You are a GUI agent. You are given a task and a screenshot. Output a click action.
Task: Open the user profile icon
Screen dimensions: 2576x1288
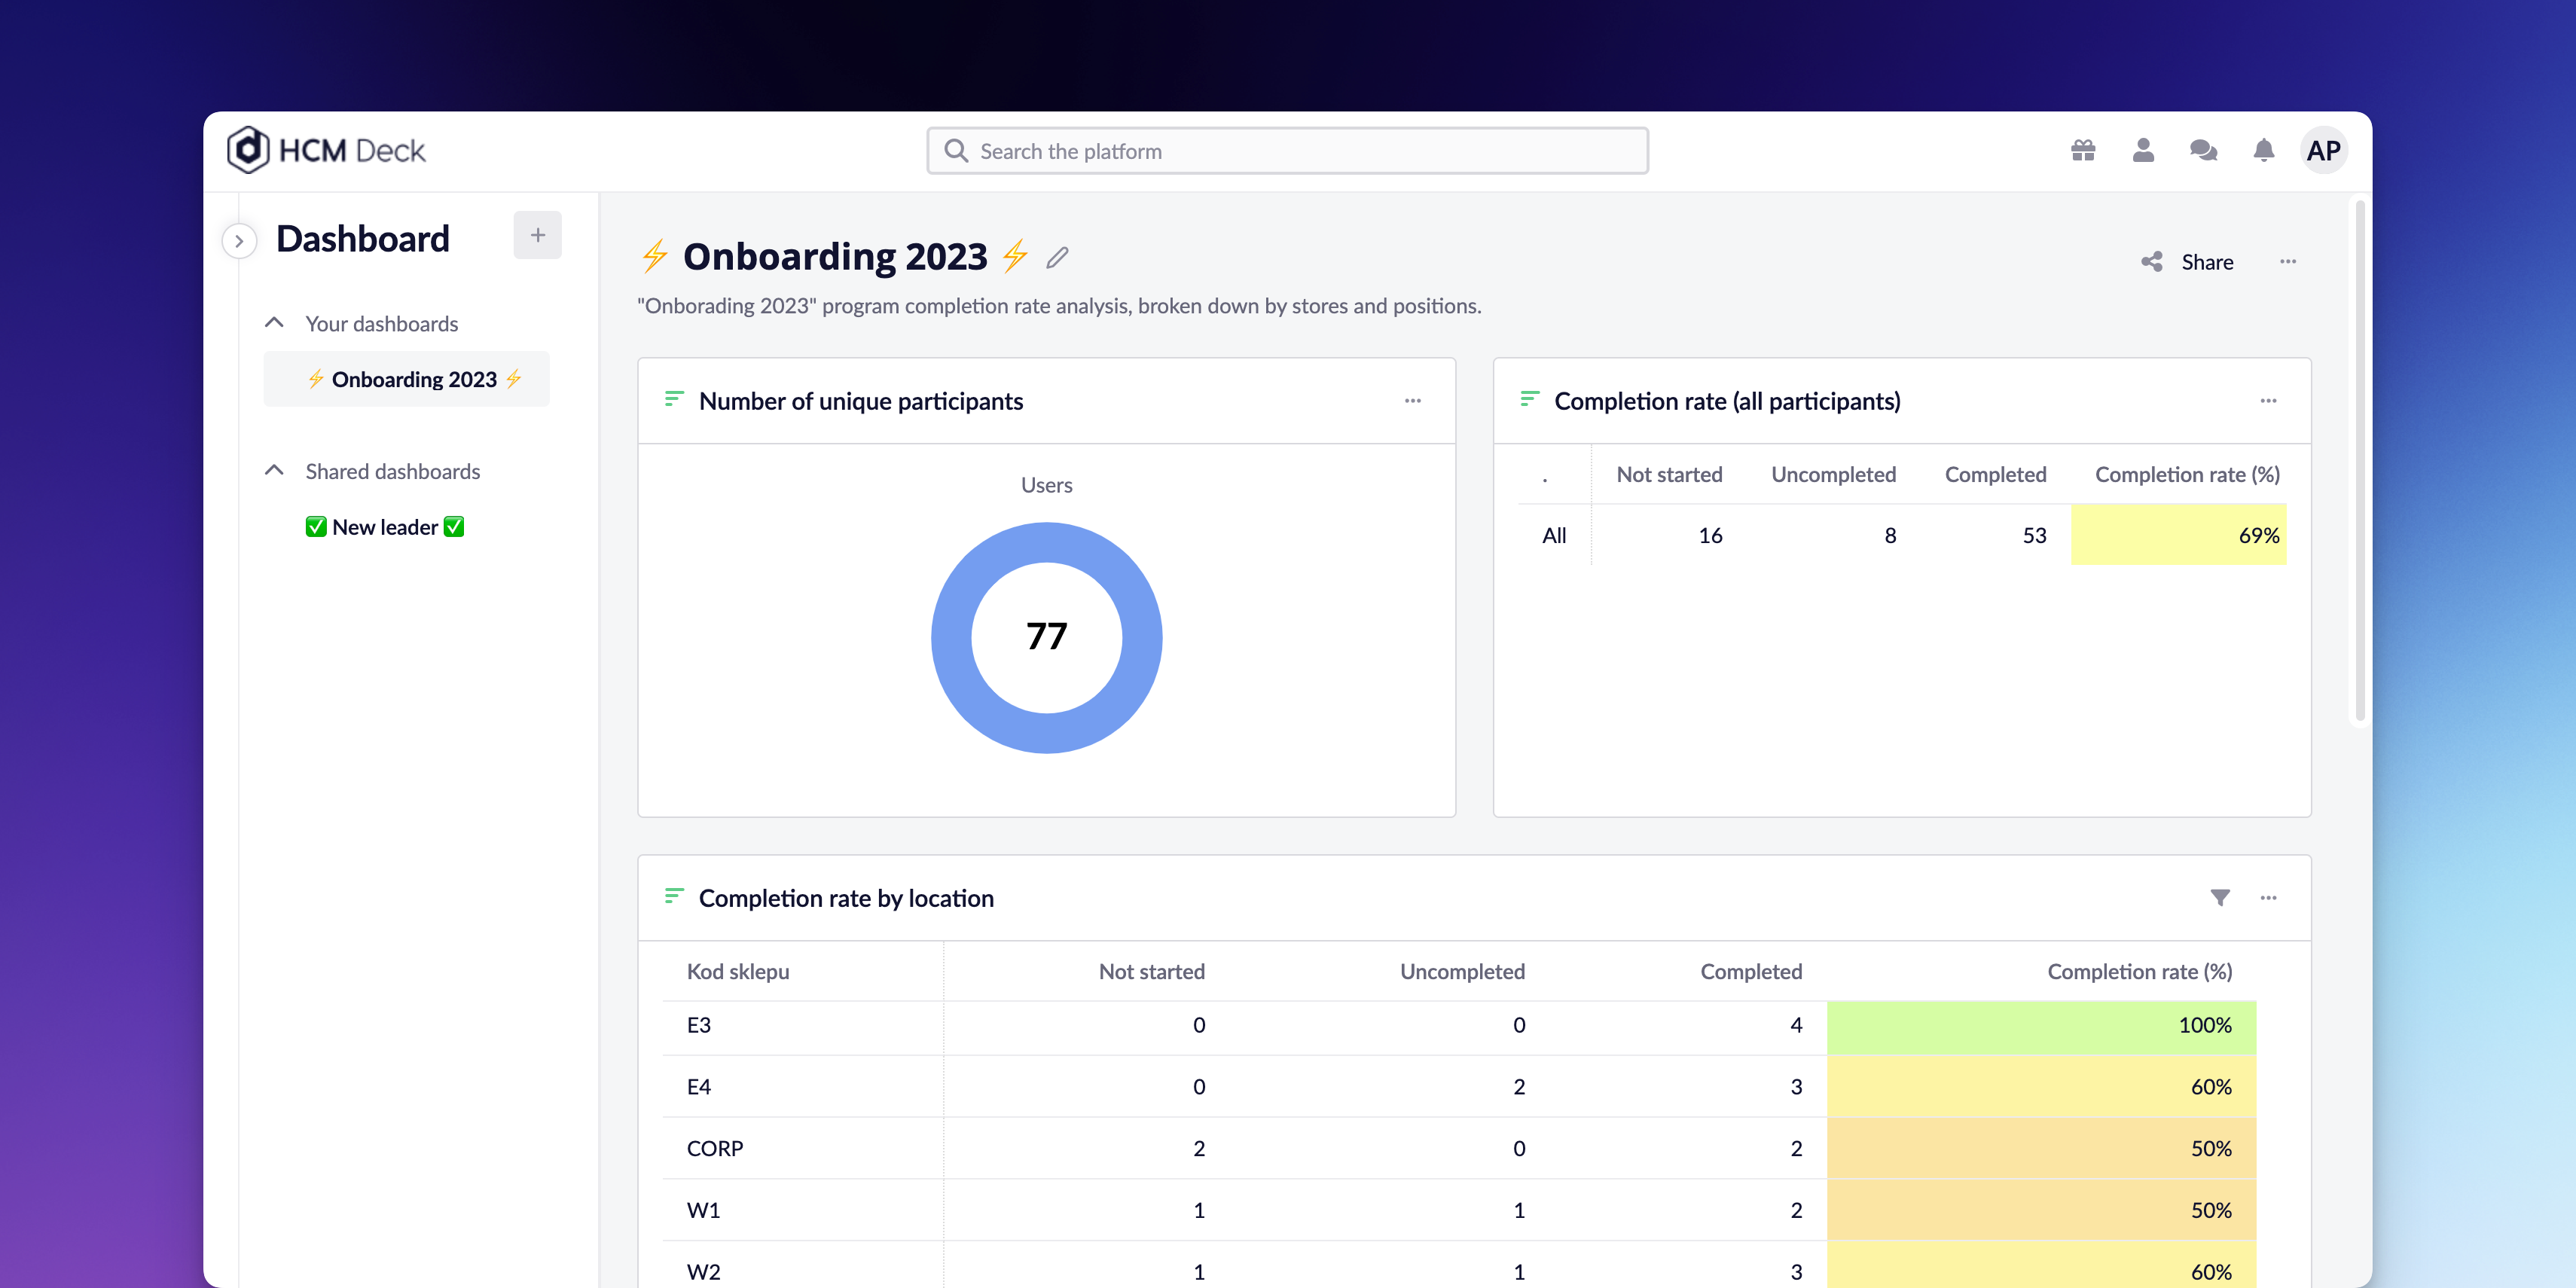(x=2143, y=150)
